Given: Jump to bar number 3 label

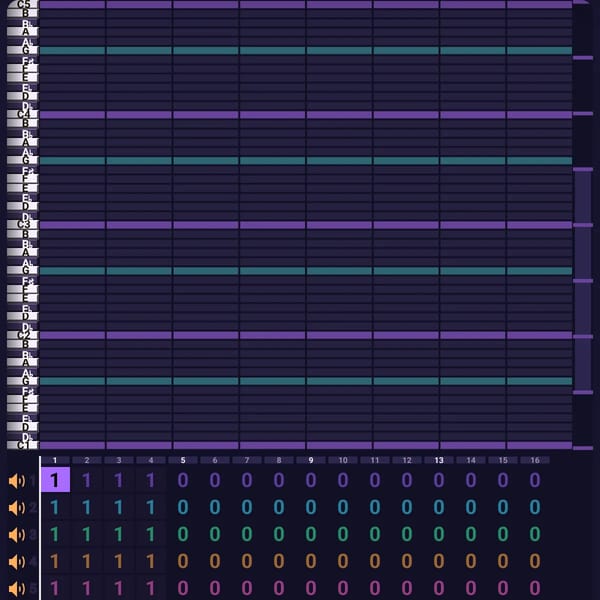Looking at the screenshot, I should pos(119,460).
